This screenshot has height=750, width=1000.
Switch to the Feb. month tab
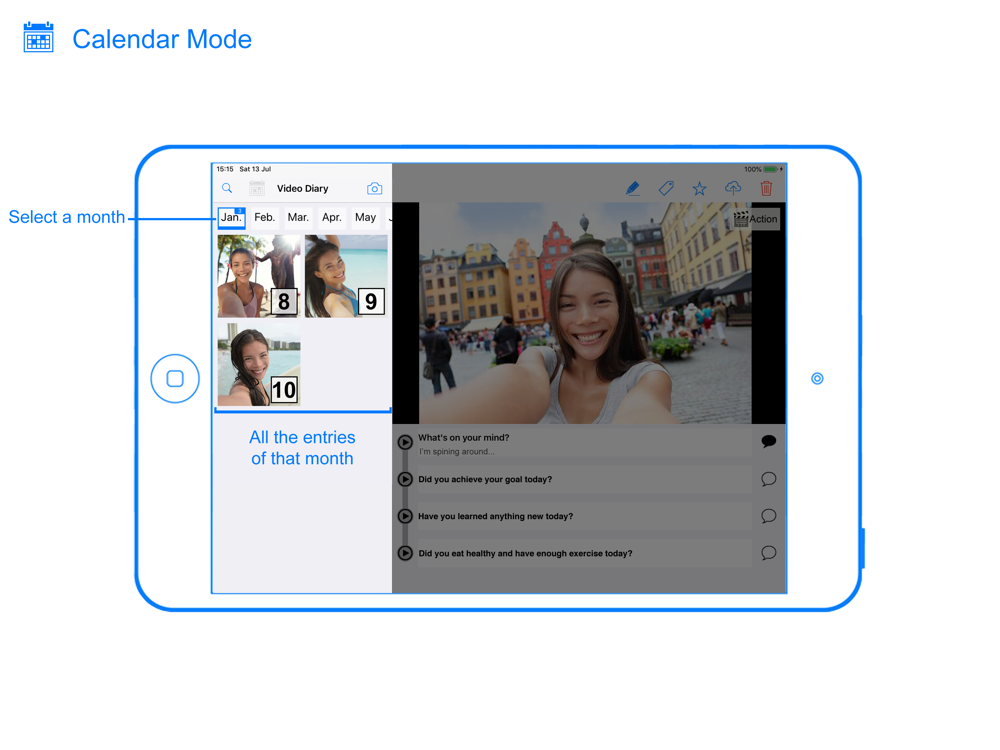[264, 217]
